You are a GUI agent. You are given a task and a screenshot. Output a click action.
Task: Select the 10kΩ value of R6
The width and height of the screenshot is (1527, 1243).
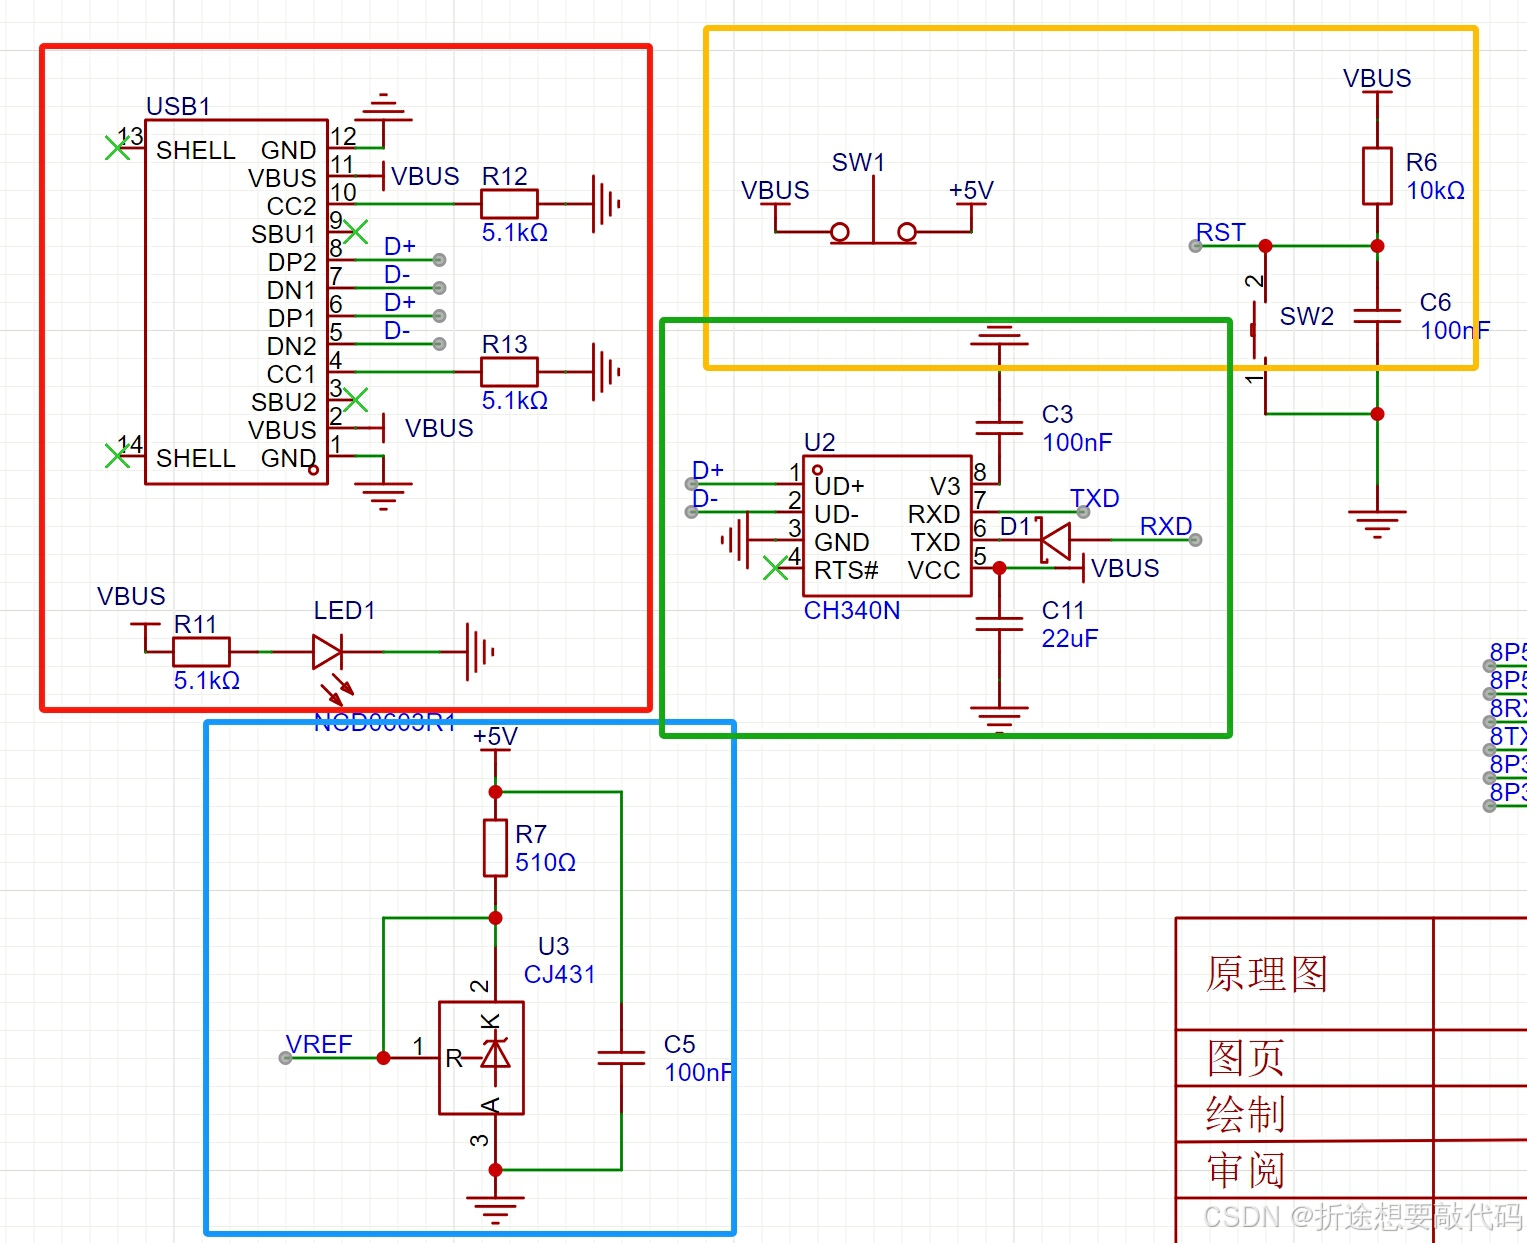pyautogui.click(x=1436, y=190)
